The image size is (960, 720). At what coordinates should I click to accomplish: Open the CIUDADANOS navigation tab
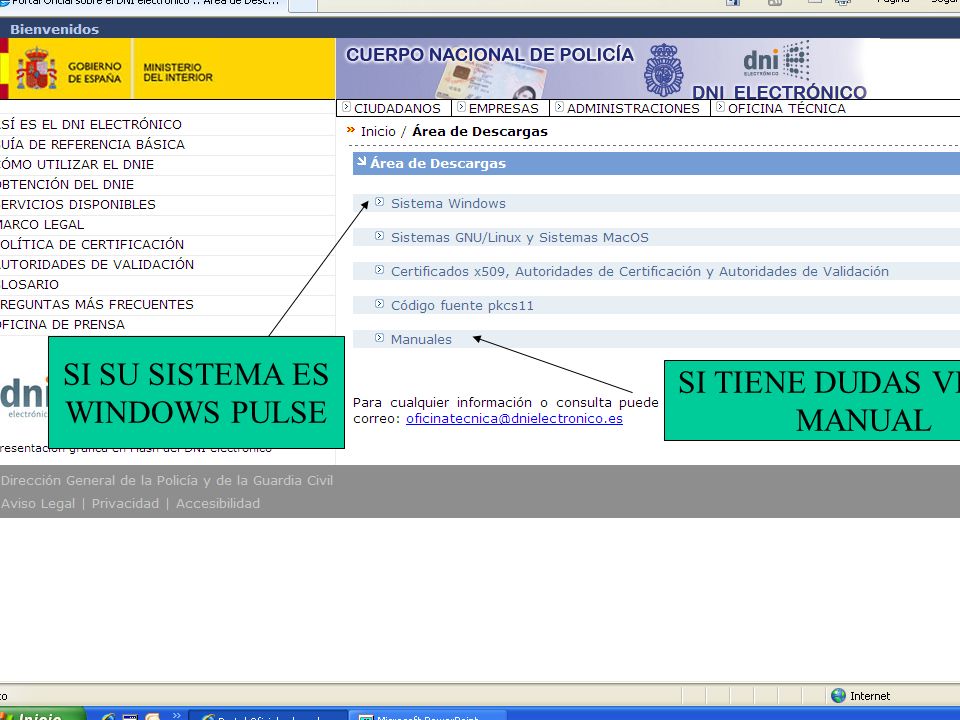(396, 108)
